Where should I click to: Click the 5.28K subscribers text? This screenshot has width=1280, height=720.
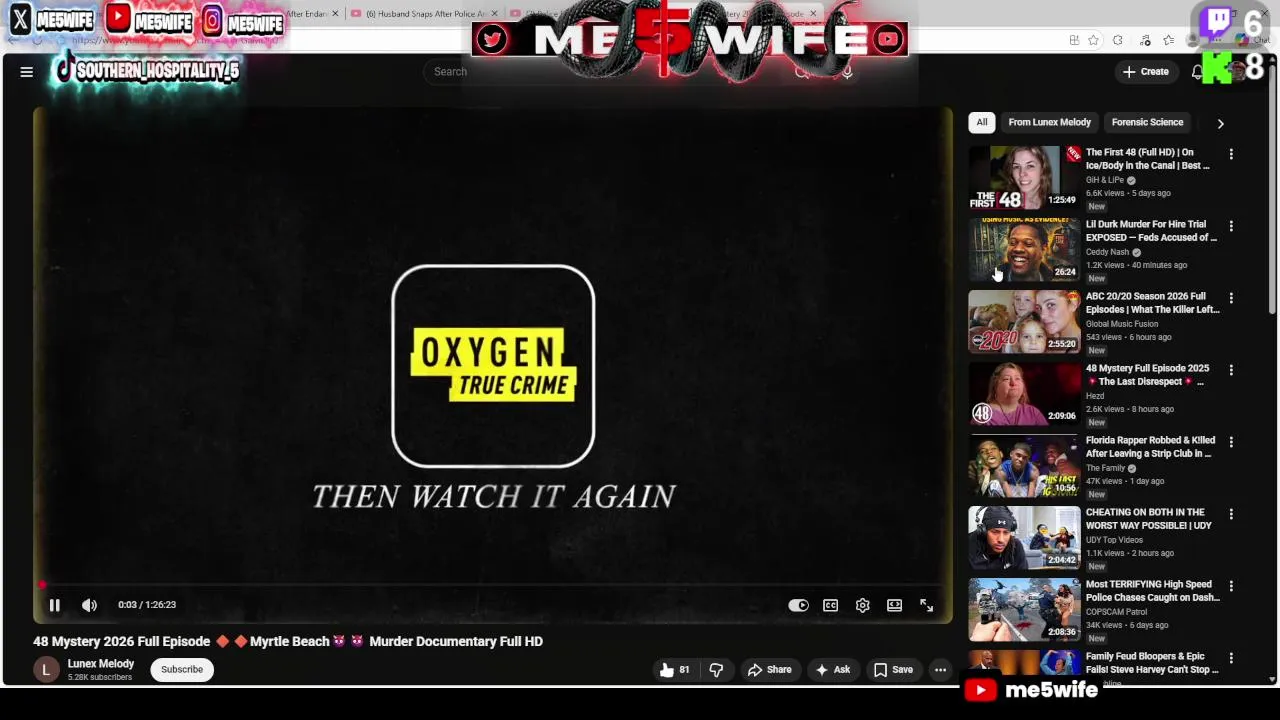(x=100, y=678)
